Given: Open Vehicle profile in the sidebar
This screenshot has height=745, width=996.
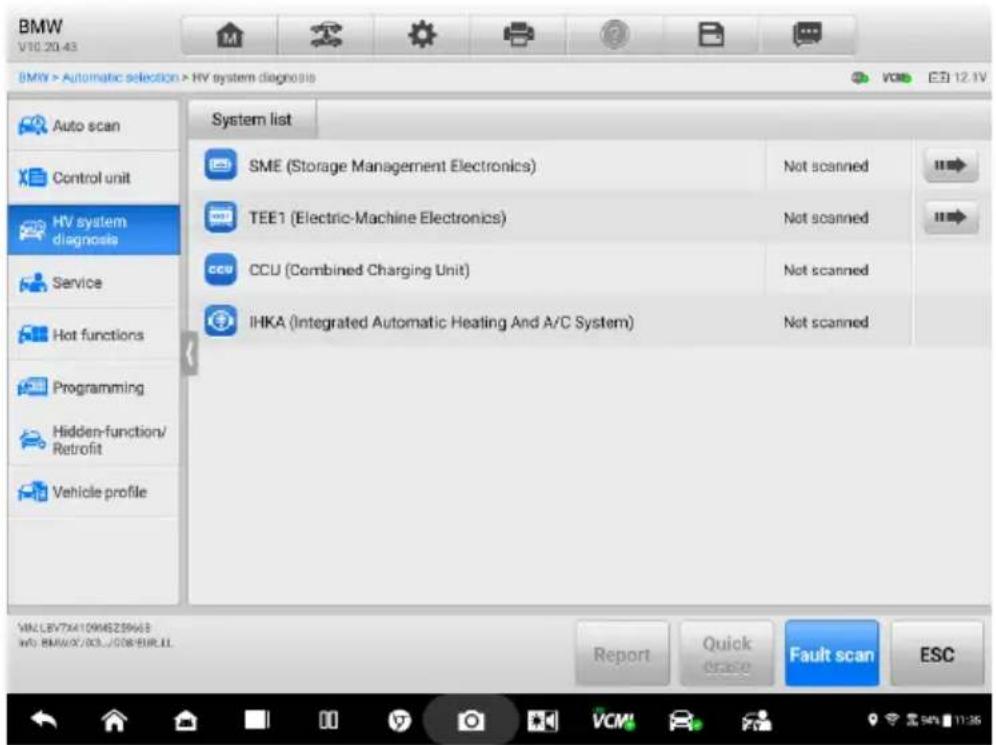Looking at the screenshot, I should click(93, 492).
